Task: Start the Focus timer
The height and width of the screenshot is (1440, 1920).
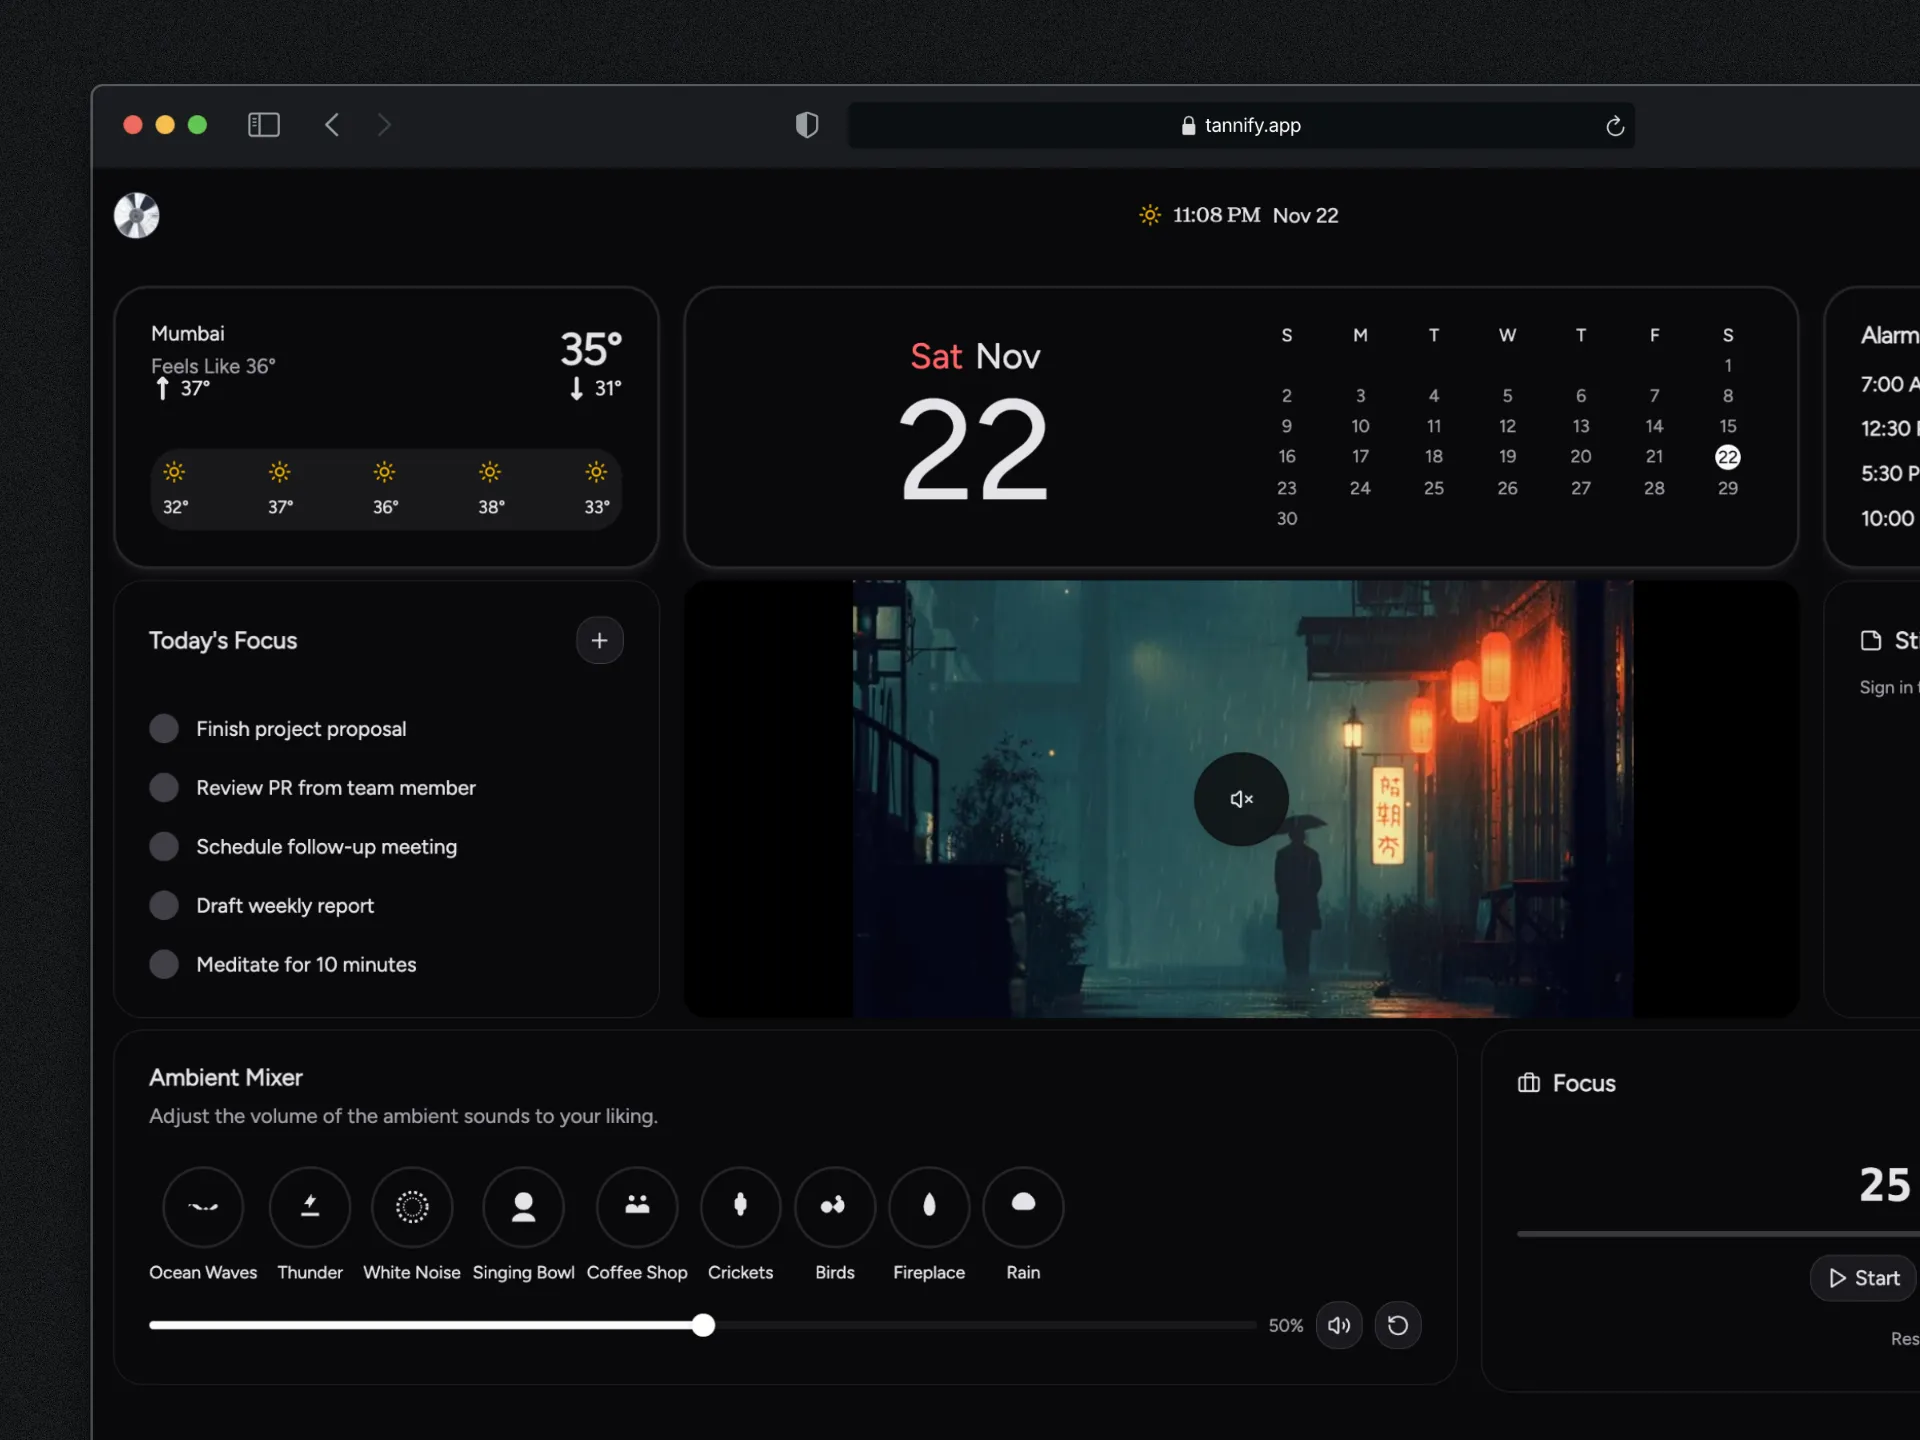Action: pyautogui.click(x=1862, y=1278)
